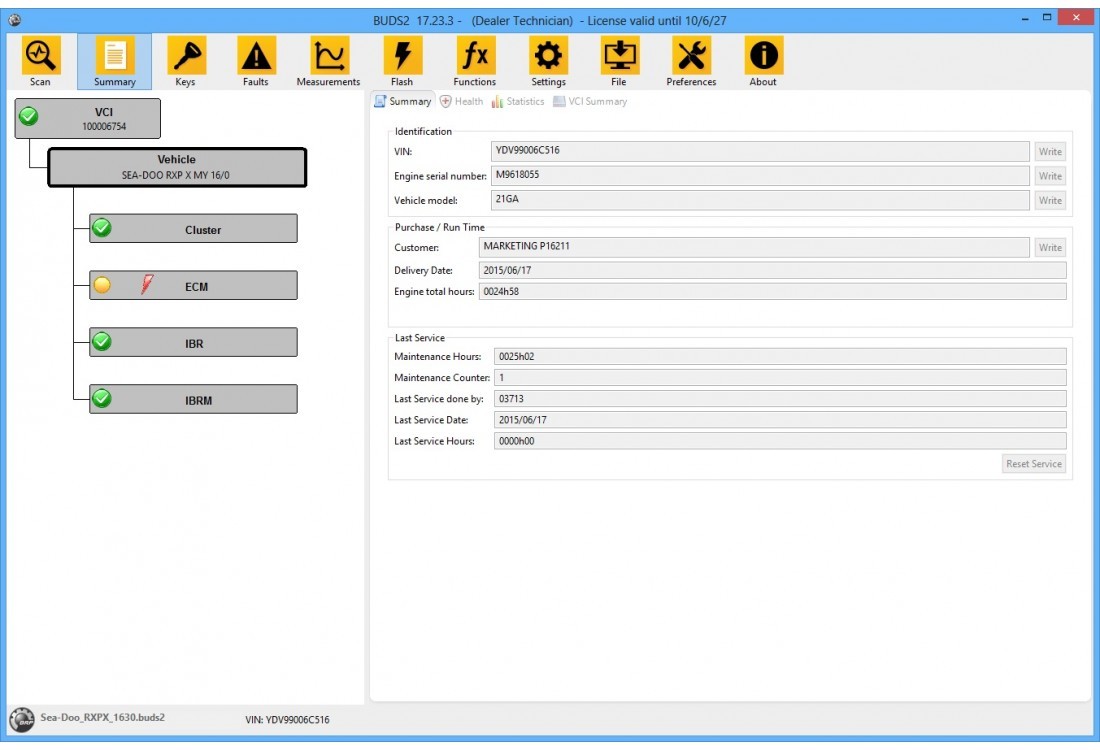
Task: Select the ECM module node
Action: (194, 286)
